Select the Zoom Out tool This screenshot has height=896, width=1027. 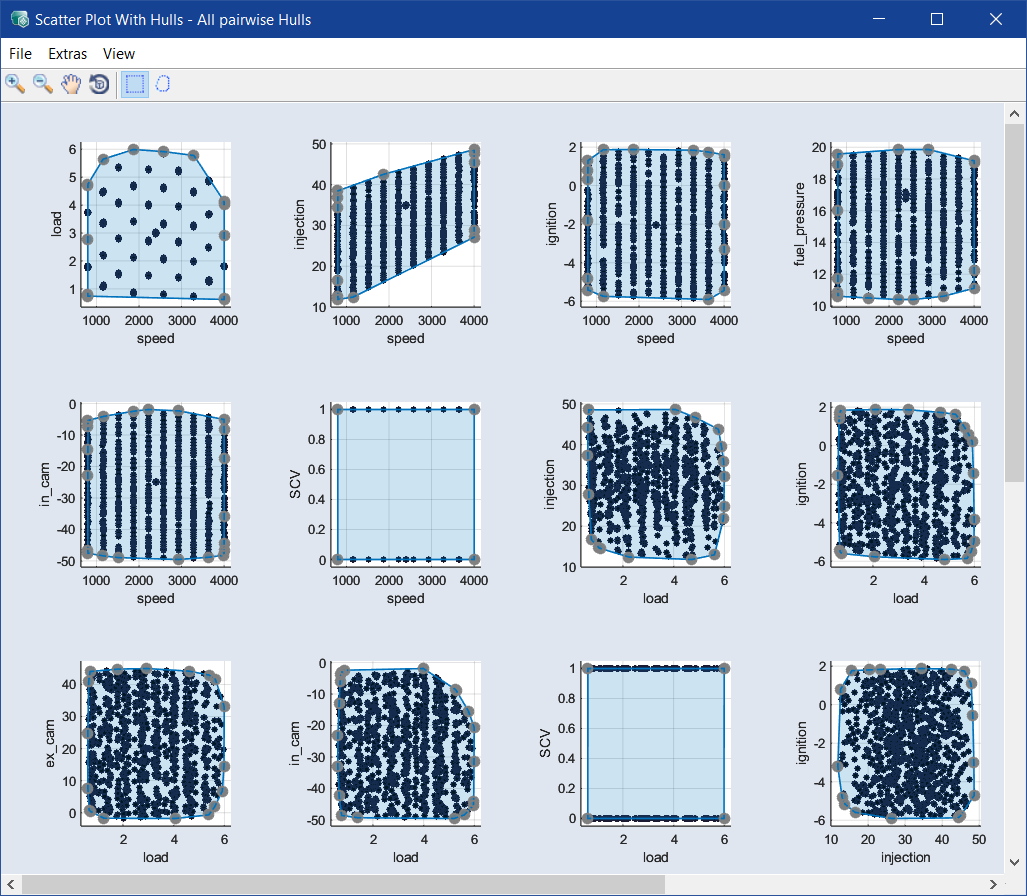click(43, 84)
